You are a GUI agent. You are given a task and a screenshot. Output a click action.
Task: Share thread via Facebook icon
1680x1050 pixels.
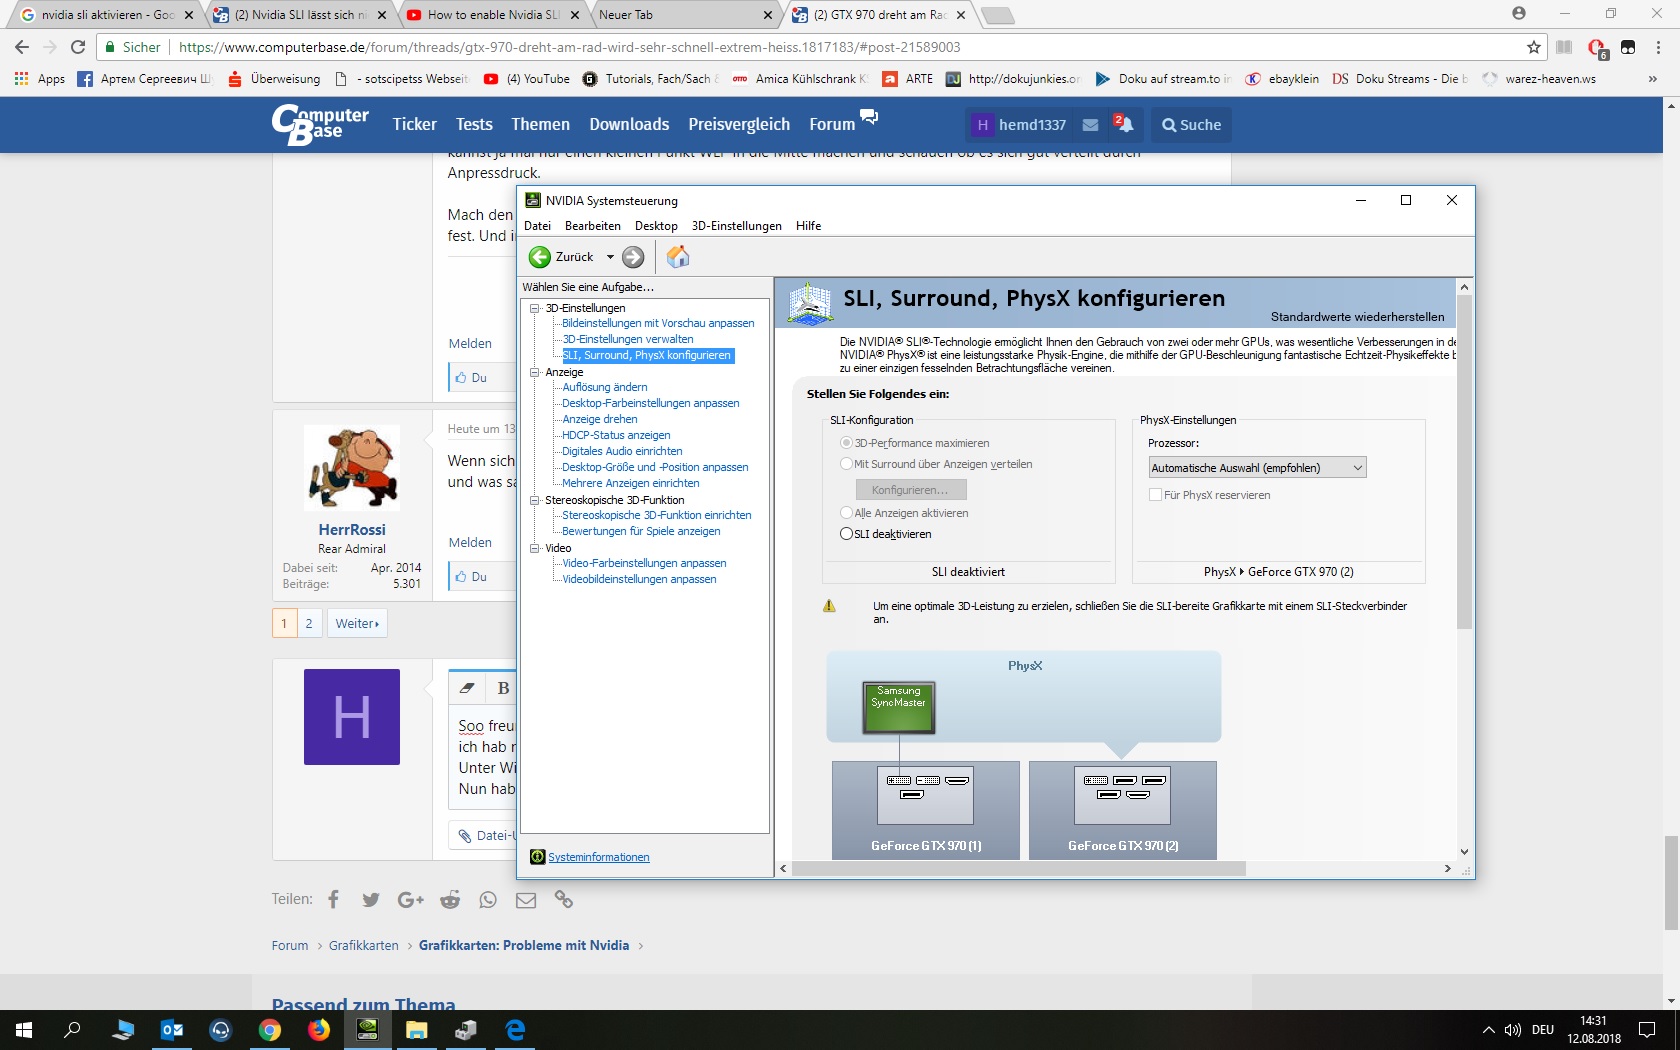(333, 899)
